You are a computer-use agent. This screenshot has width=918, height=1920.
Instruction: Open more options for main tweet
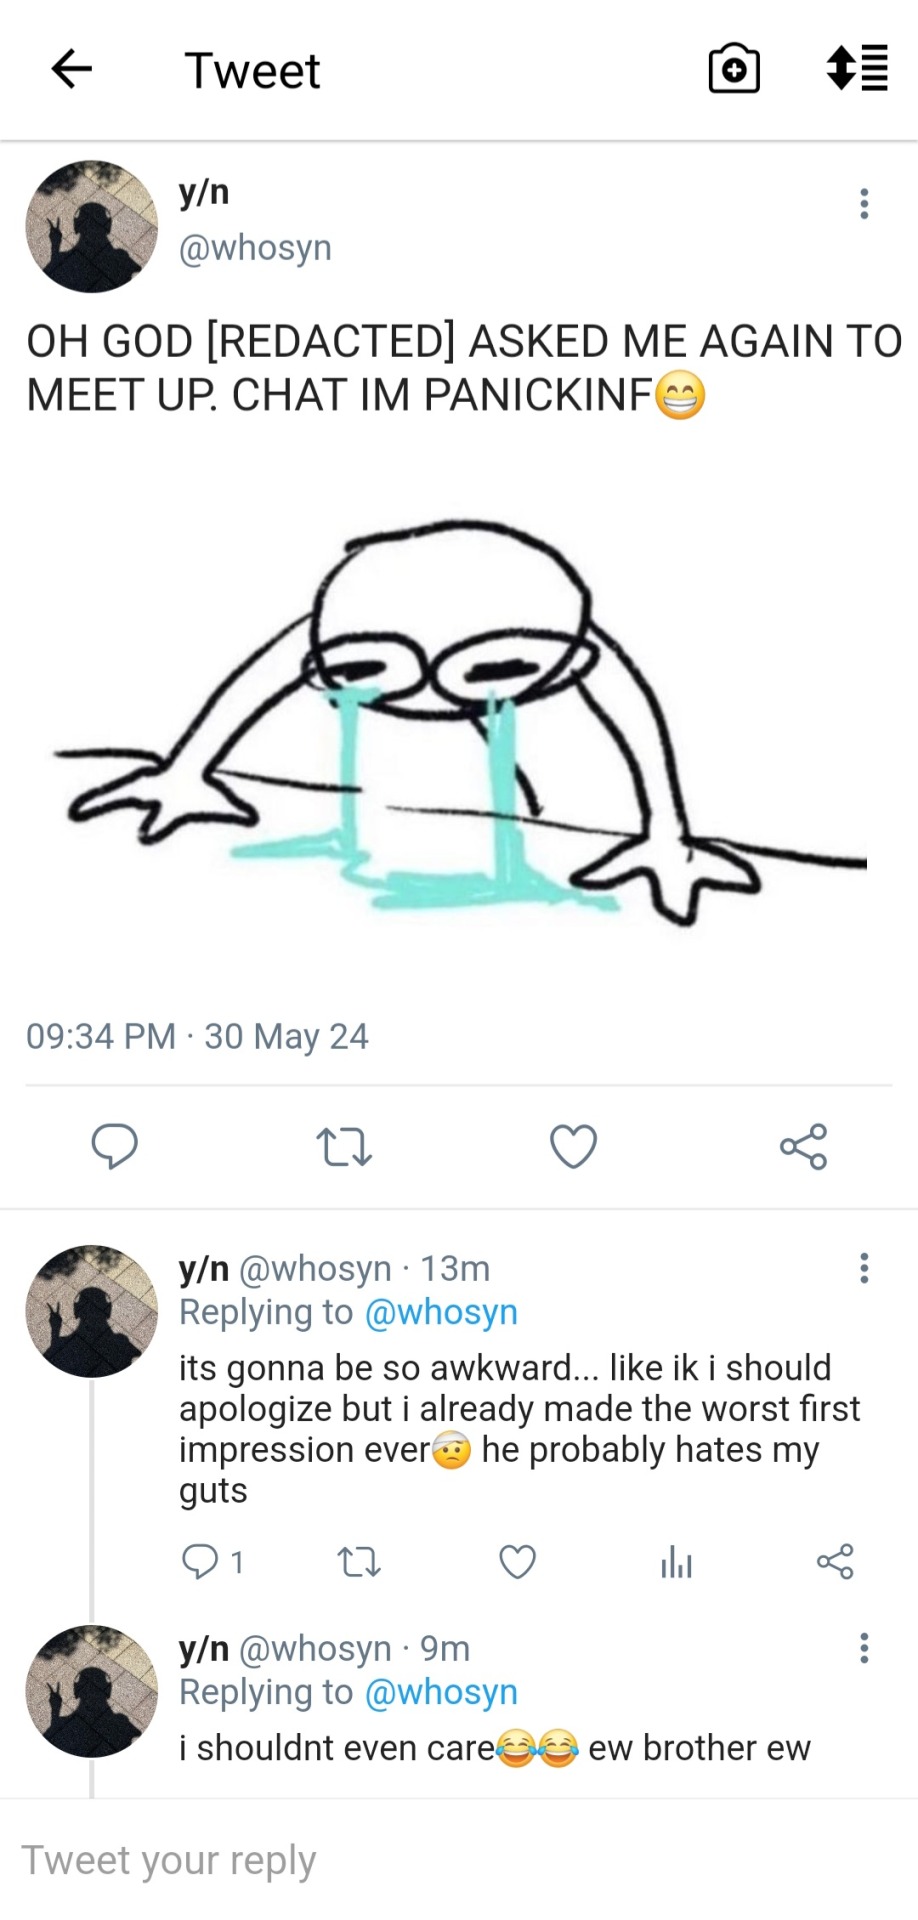tap(864, 204)
